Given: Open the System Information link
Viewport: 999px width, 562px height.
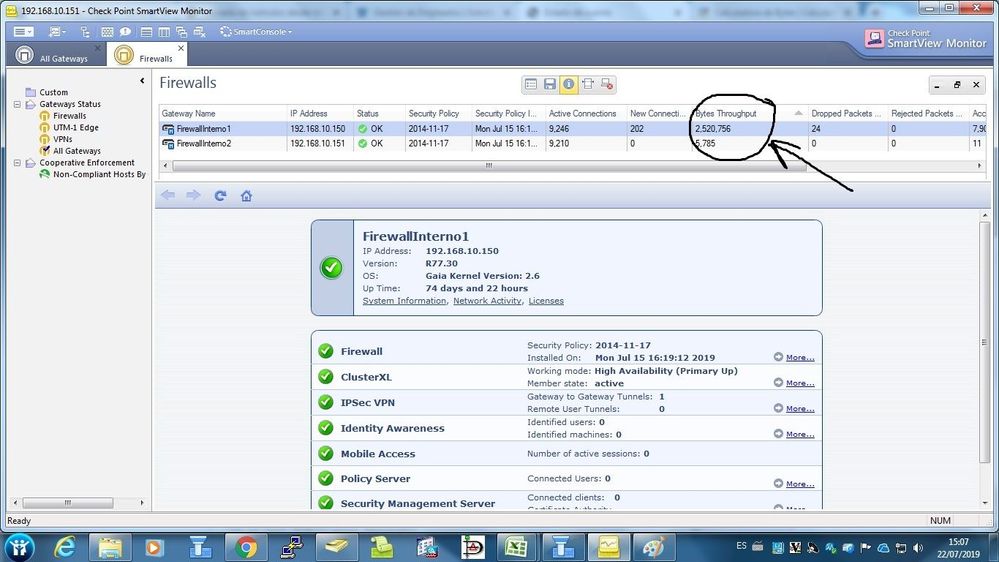Looking at the screenshot, I should (x=404, y=301).
